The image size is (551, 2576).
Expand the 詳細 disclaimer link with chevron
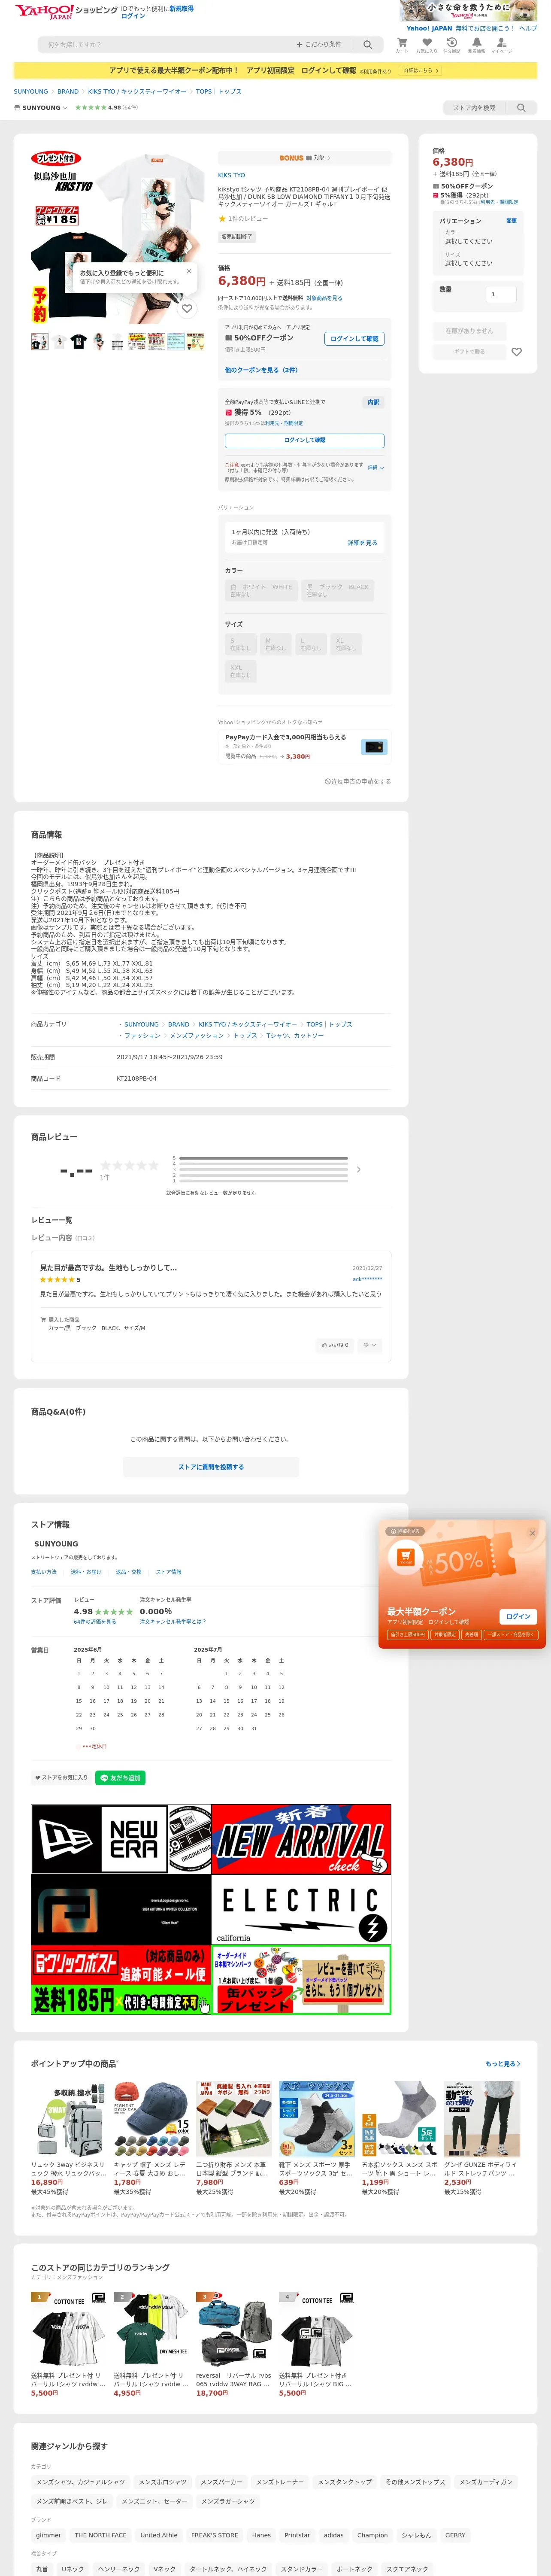coord(375,467)
